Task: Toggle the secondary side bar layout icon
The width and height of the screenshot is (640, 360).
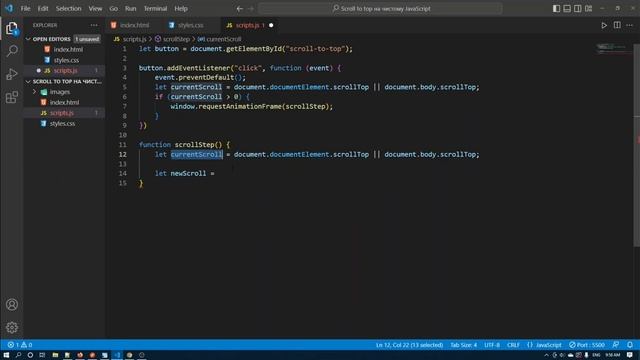Action: 578,9
